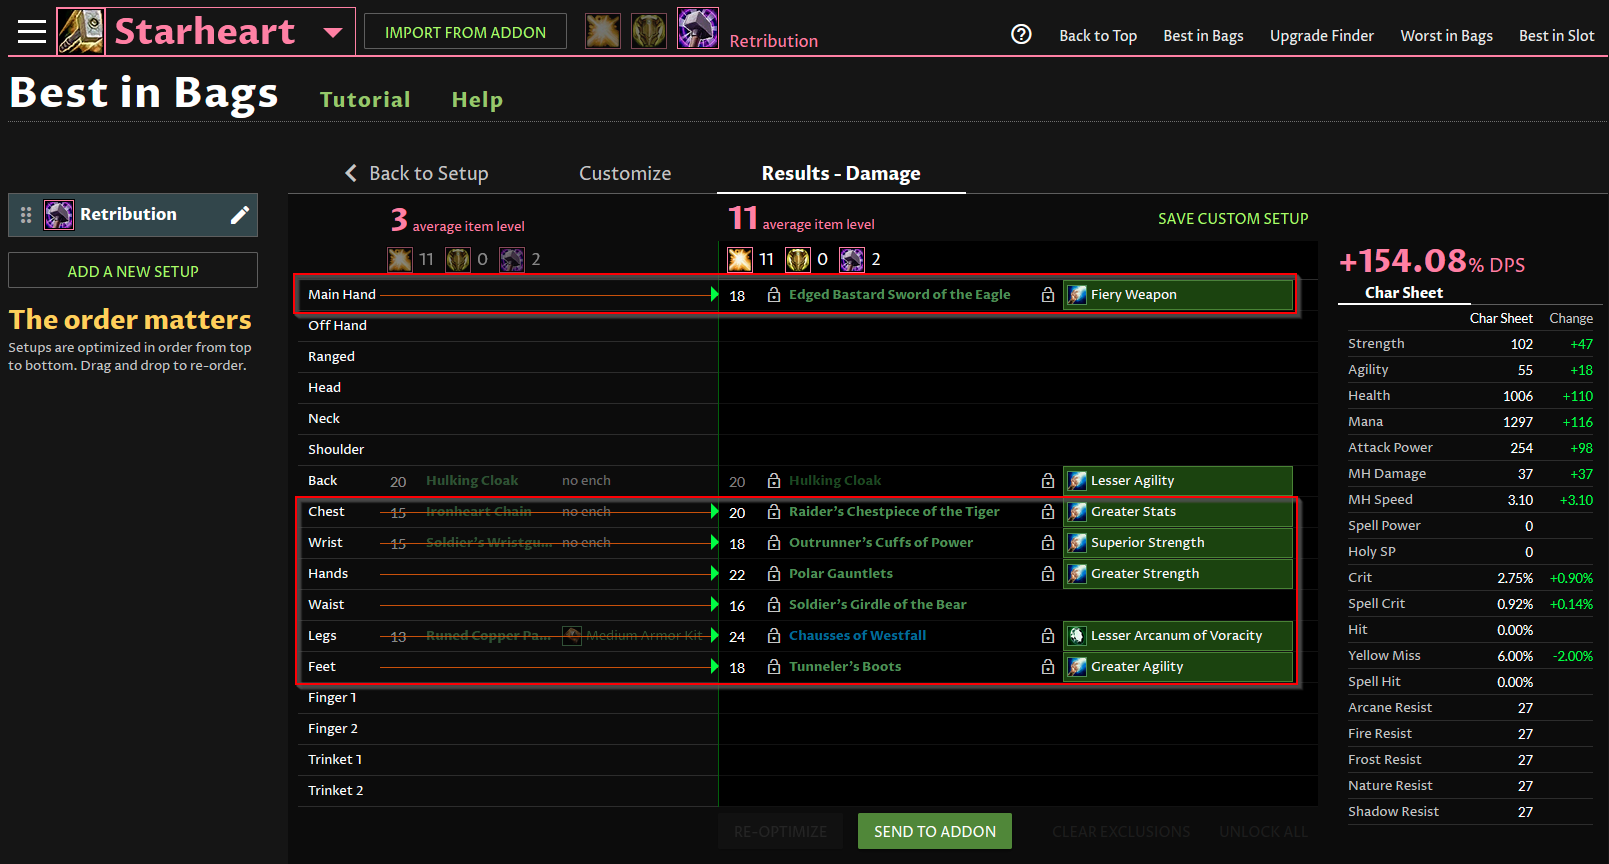Image resolution: width=1609 pixels, height=864 pixels.
Task: Toggle lock on Edged Bastard Sword item
Action: (x=774, y=295)
